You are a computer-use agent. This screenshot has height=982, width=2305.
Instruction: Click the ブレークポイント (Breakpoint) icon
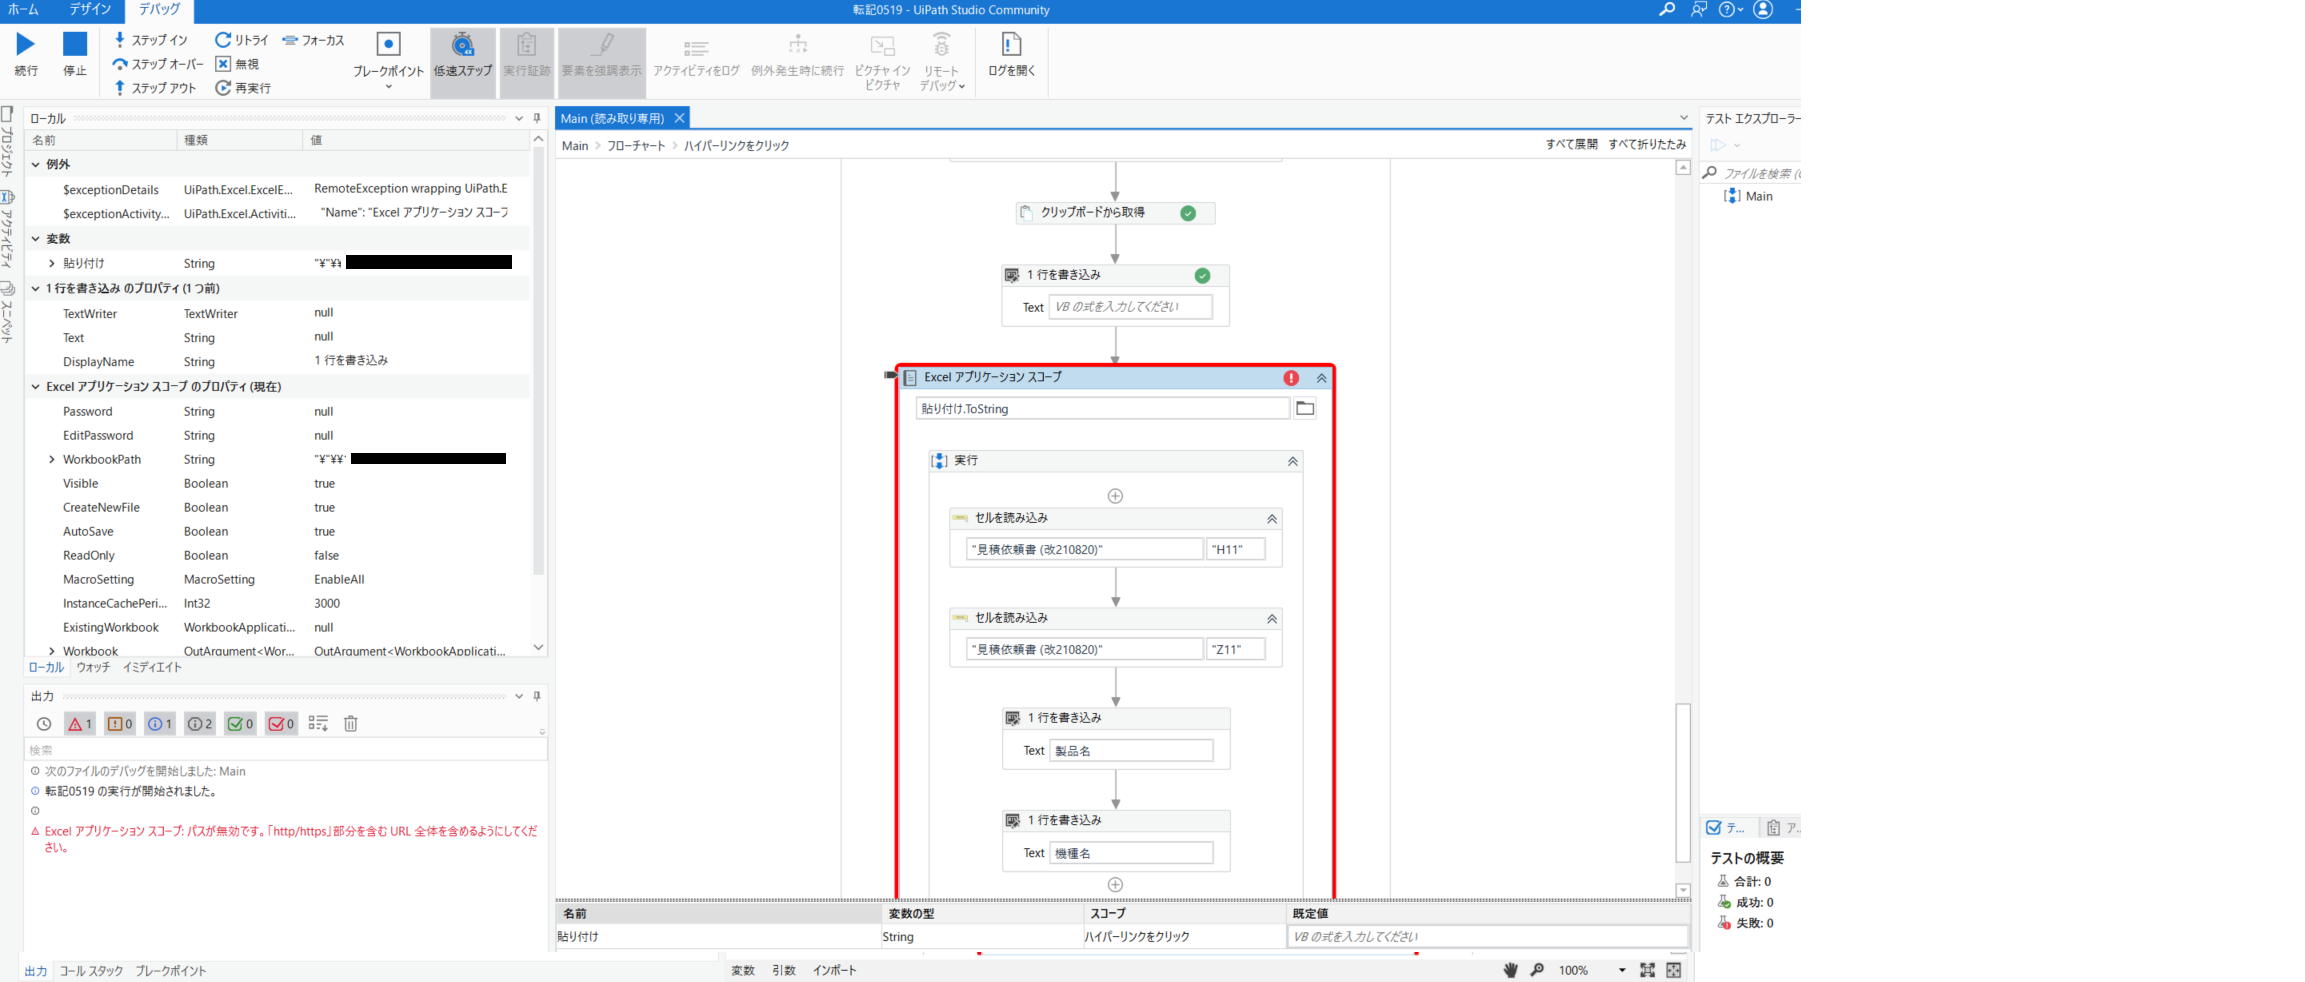pyautogui.click(x=388, y=45)
